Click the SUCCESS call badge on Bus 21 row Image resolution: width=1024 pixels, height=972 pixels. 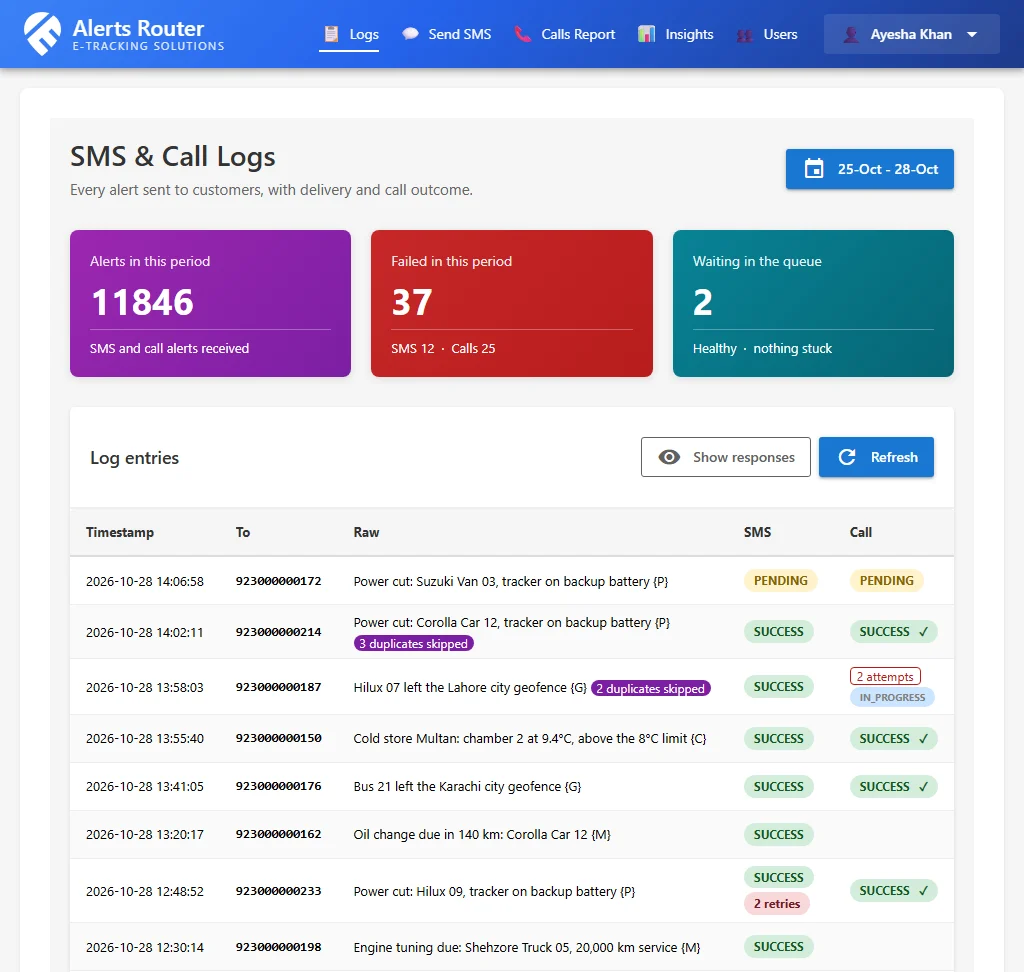[x=893, y=786]
